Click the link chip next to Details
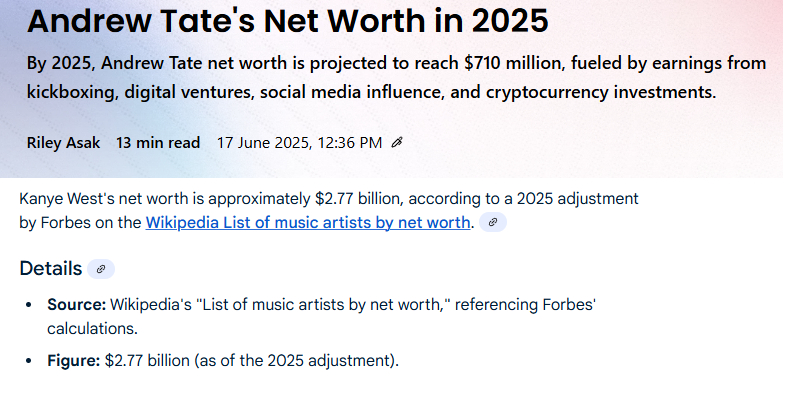788x412 pixels. coord(101,269)
